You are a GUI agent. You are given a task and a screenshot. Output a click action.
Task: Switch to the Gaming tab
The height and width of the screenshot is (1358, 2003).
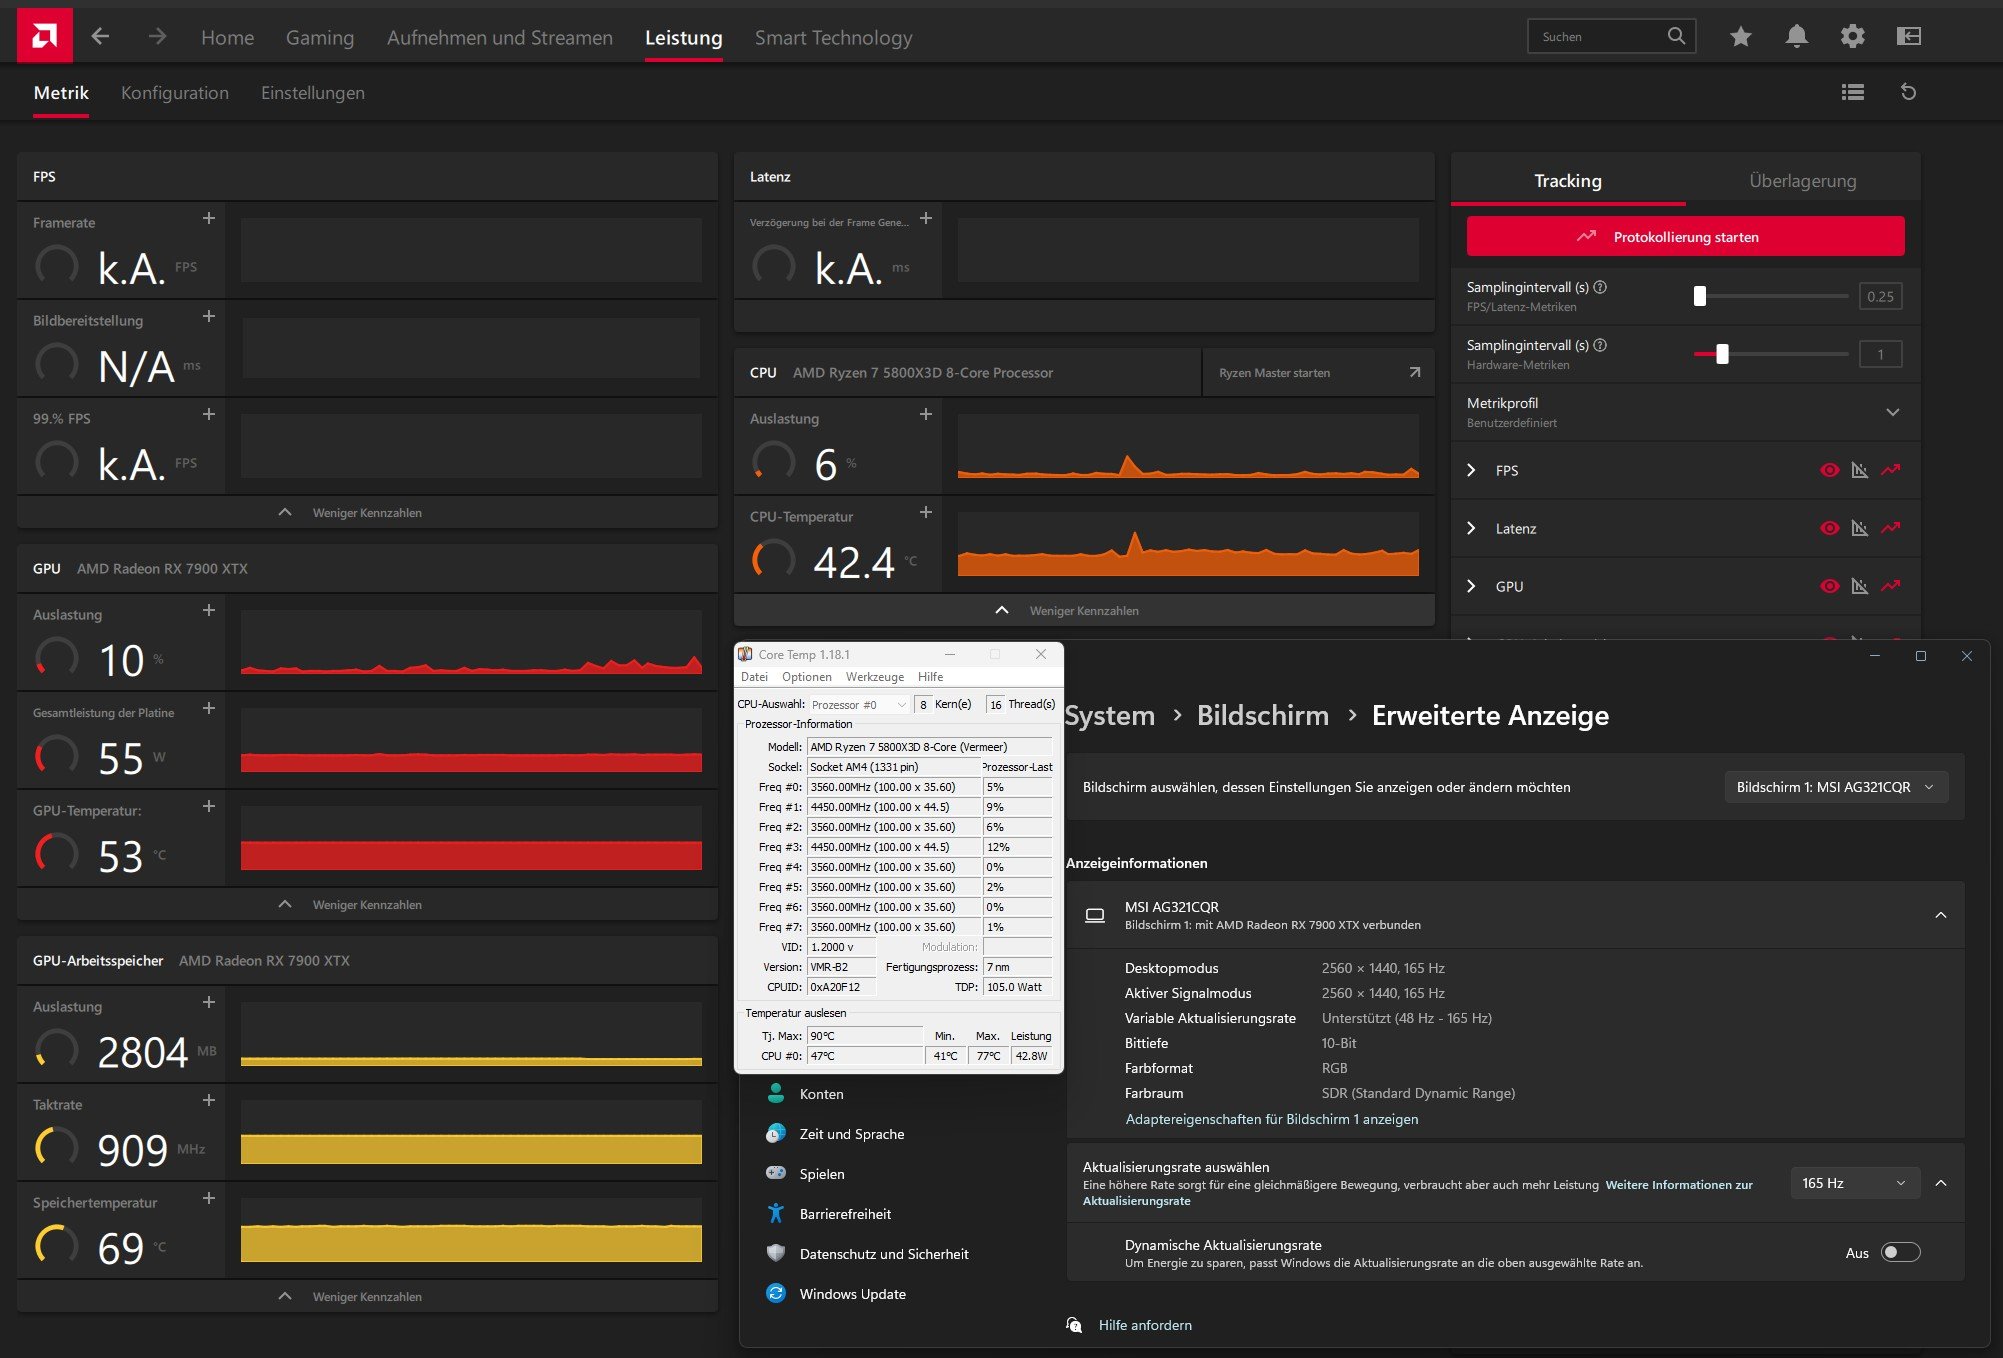[319, 38]
